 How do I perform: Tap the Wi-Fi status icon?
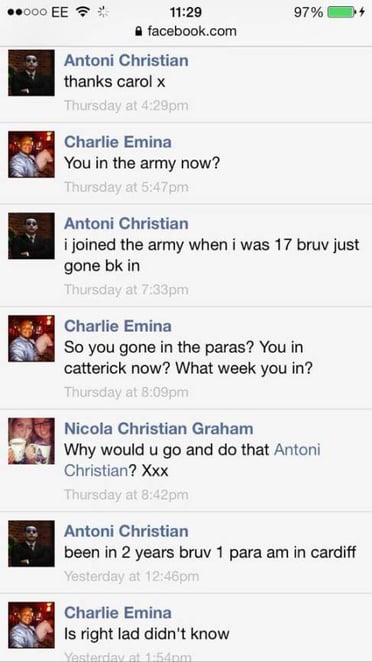(82, 12)
